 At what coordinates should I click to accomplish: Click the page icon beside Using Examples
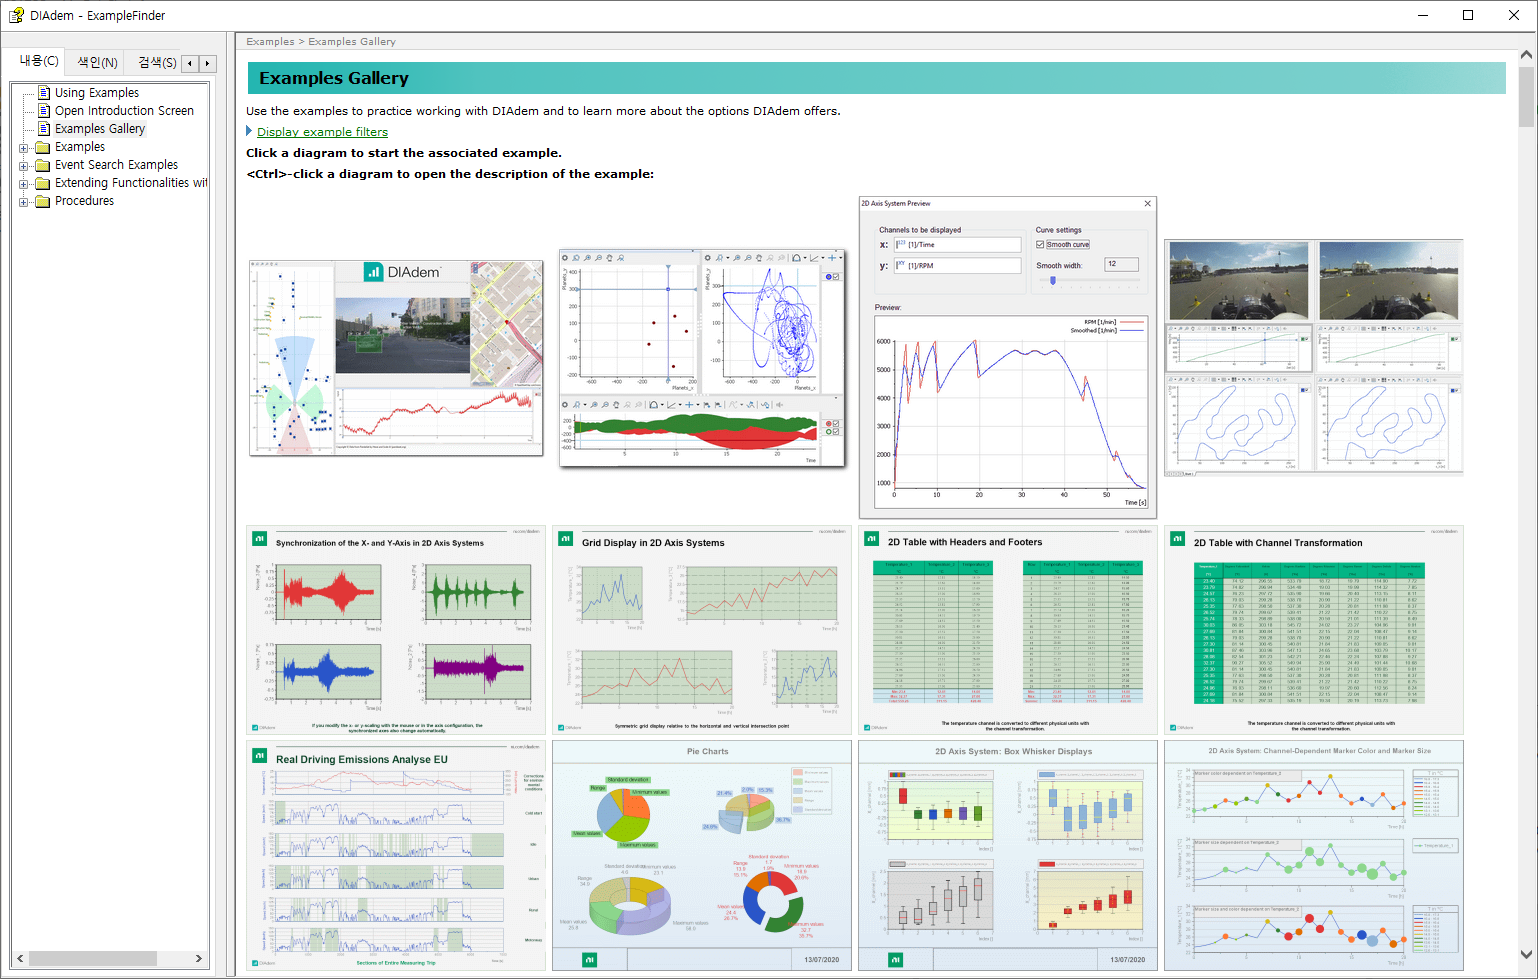point(44,93)
